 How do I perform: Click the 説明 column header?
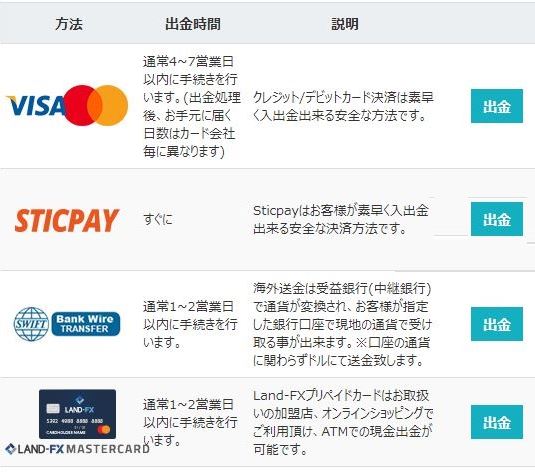tap(345, 24)
